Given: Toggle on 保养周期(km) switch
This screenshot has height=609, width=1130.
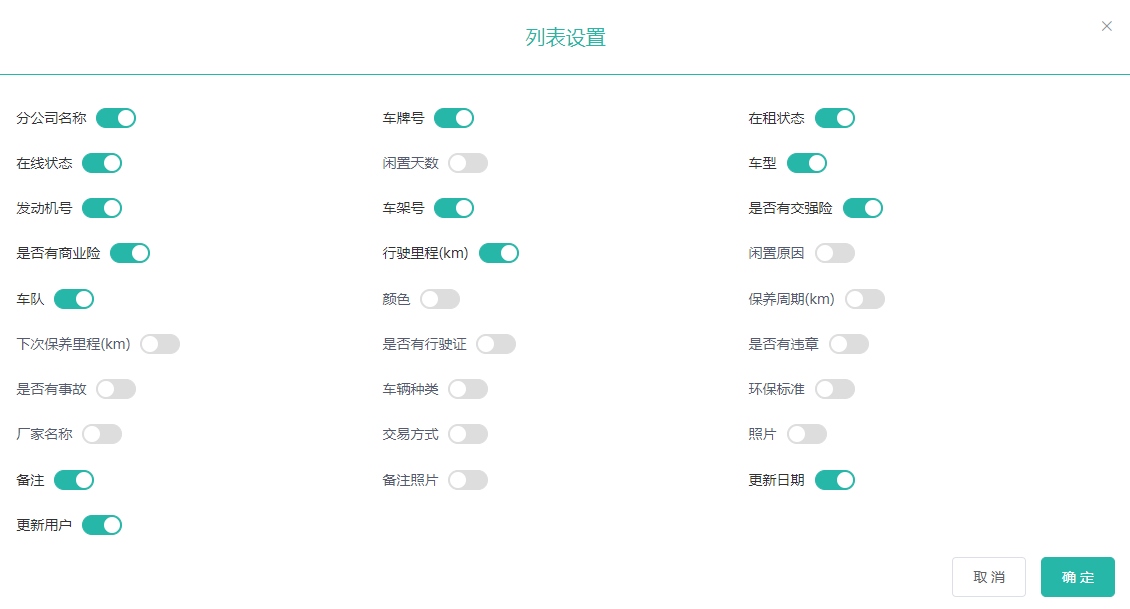Looking at the screenshot, I should [864, 299].
